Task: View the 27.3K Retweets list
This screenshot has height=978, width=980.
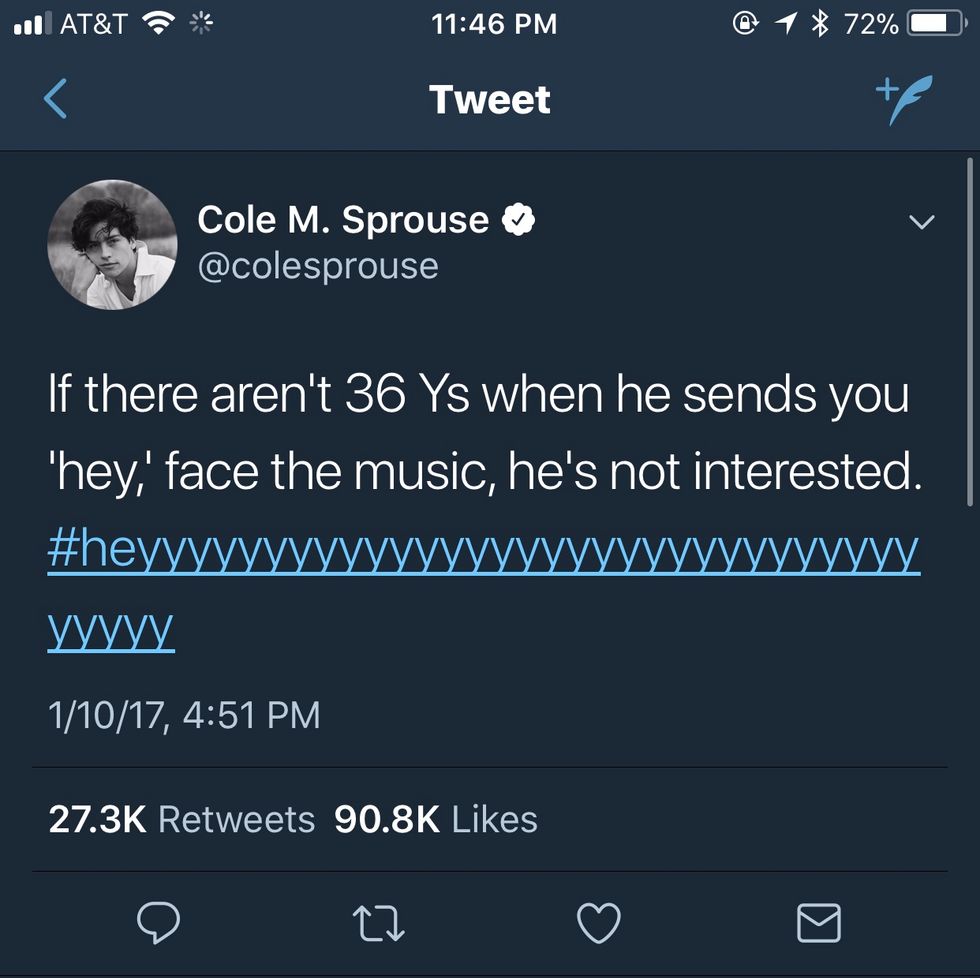Action: [x=181, y=820]
